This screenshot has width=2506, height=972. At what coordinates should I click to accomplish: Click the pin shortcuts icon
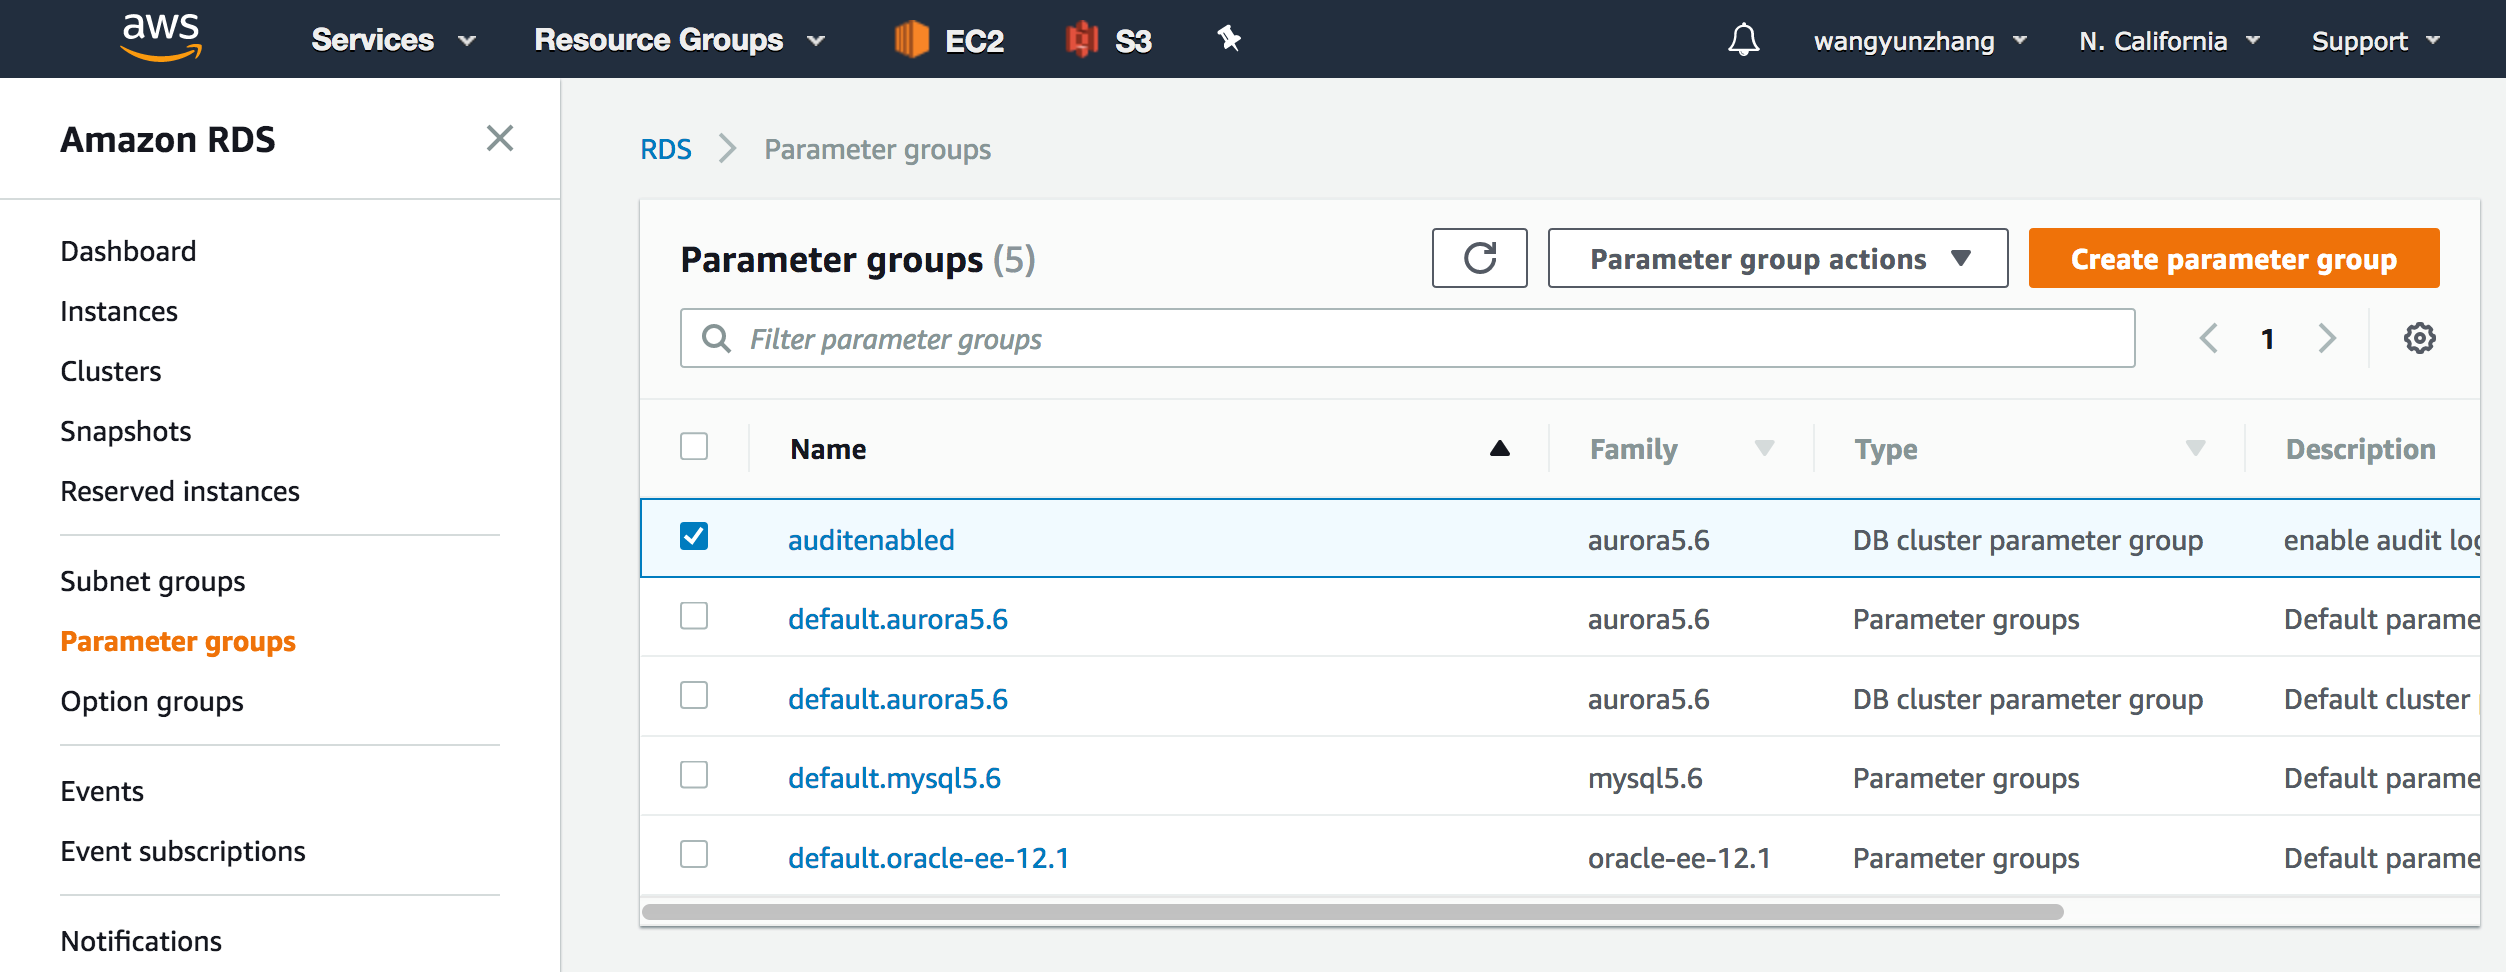click(1229, 39)
